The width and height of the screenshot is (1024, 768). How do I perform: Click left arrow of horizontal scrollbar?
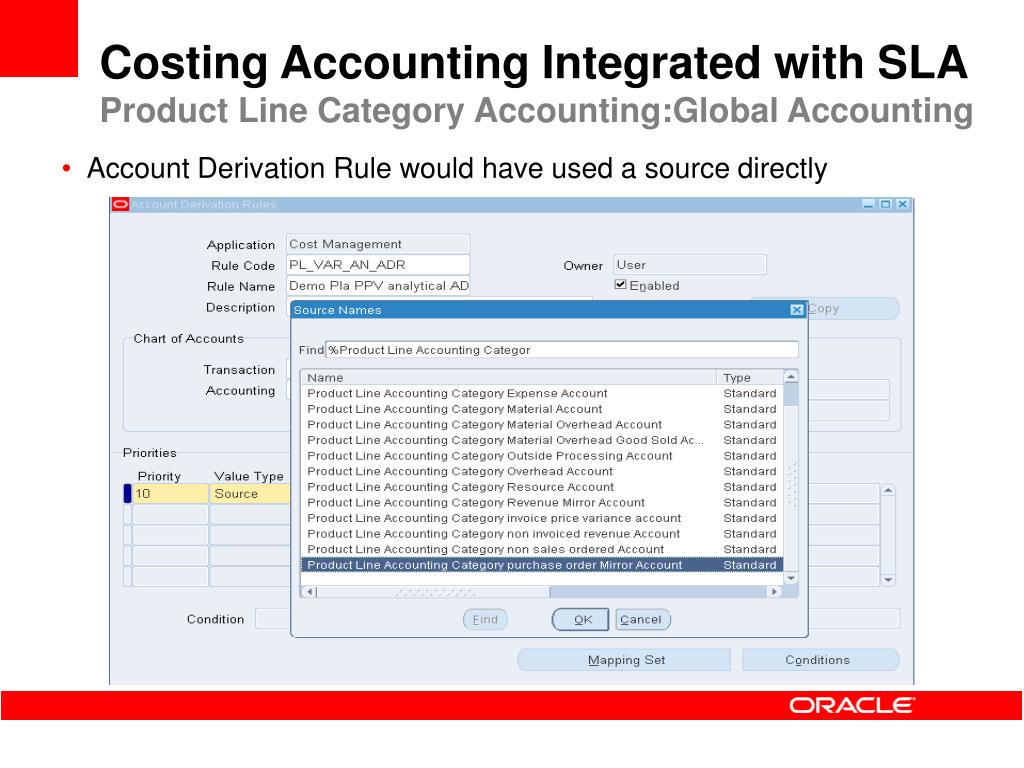(x=311, y=592)
